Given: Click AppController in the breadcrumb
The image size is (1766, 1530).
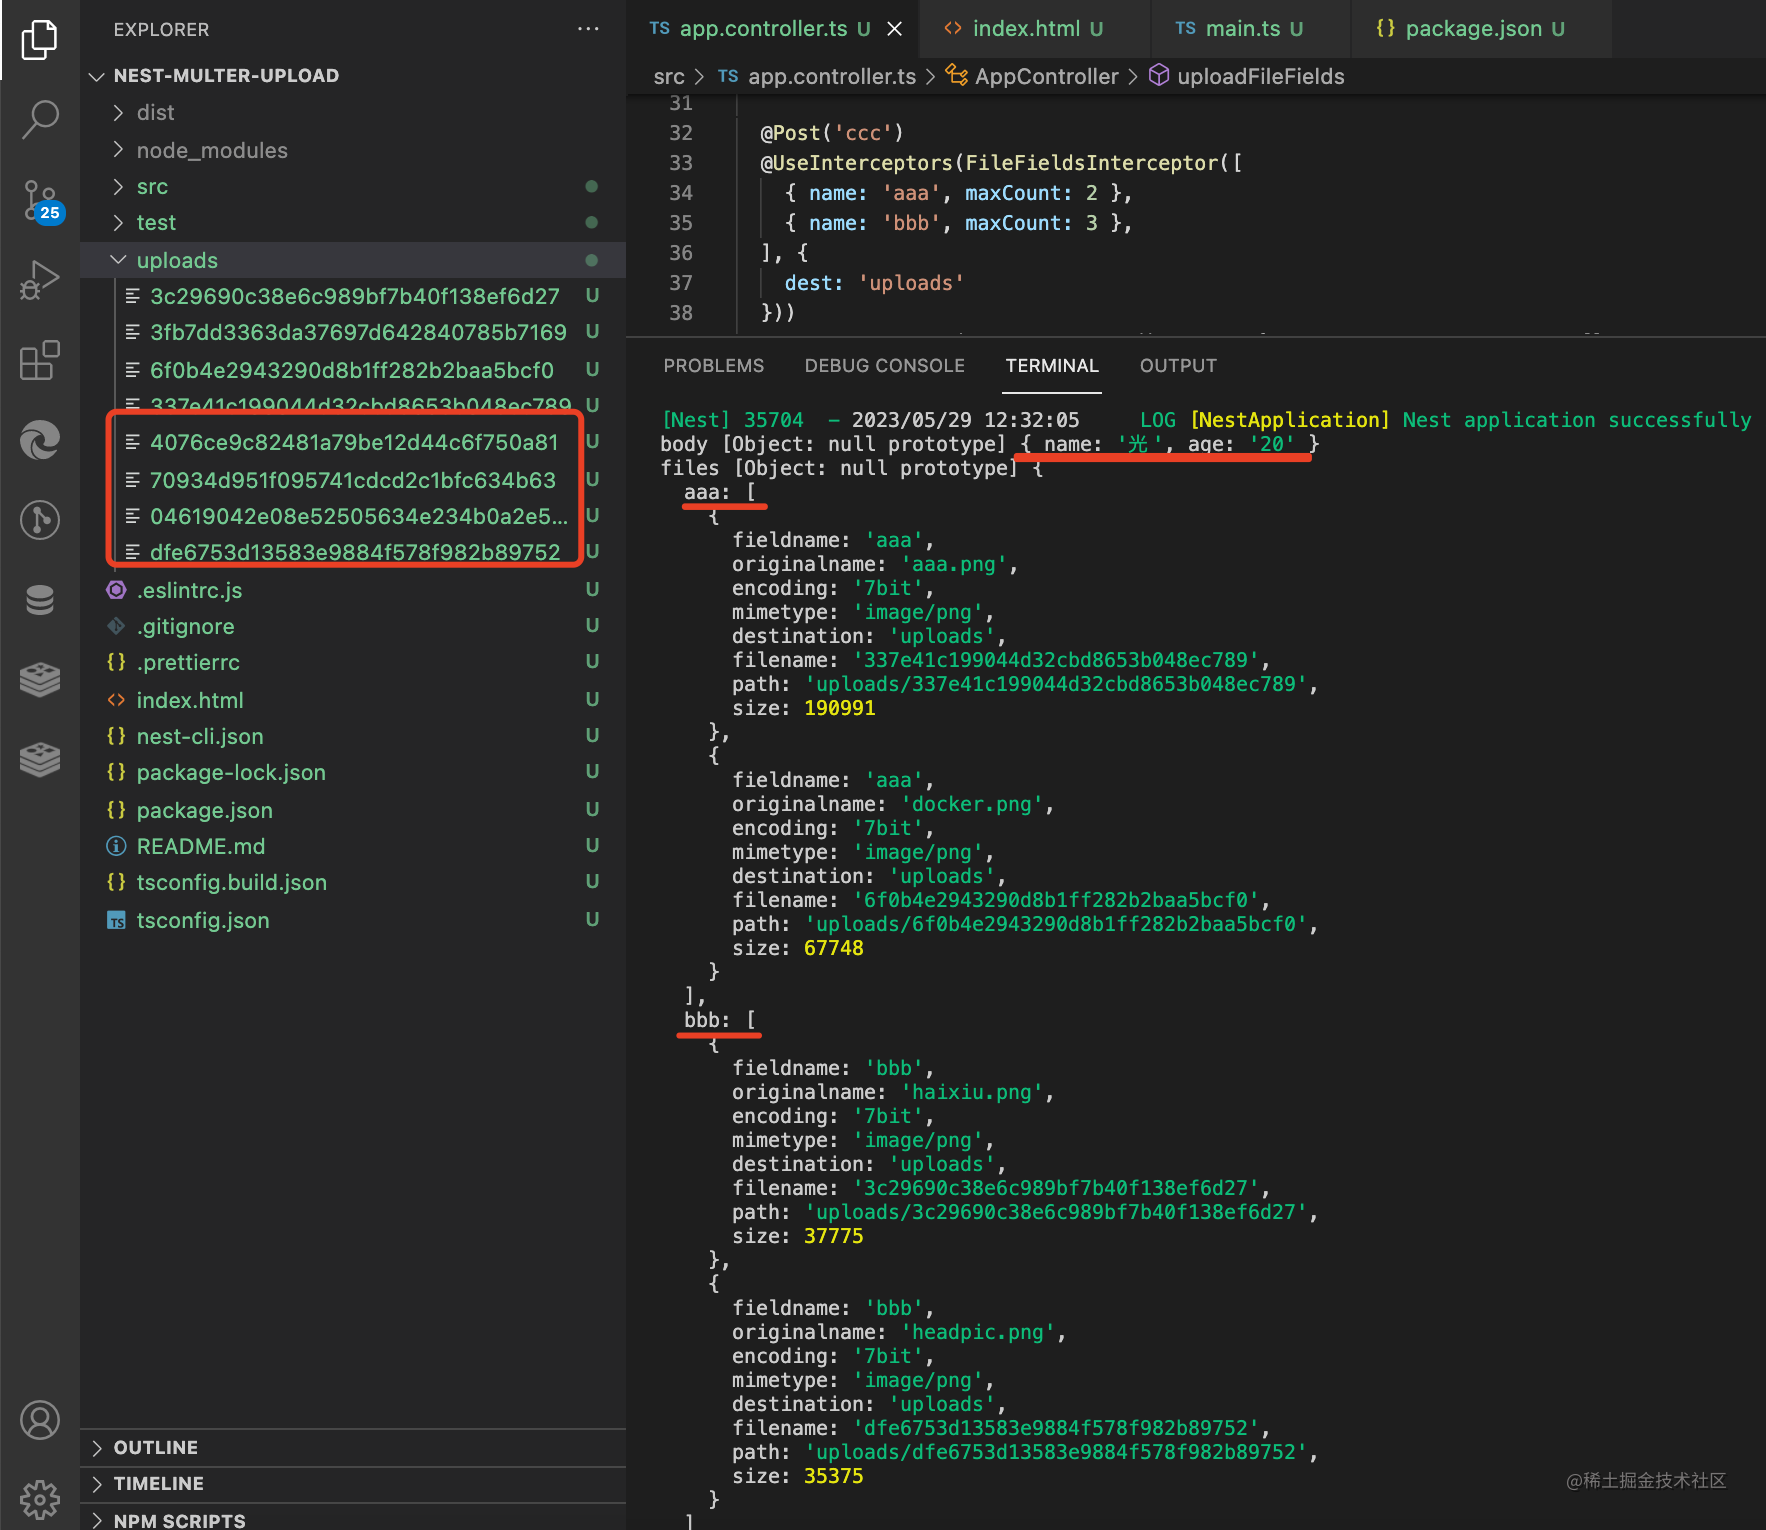Looking at the screenshot, I should pos(1046,77).
